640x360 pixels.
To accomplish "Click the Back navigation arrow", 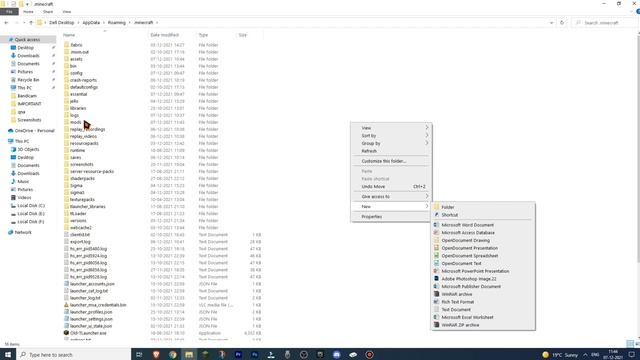I will tap(6, 23).
